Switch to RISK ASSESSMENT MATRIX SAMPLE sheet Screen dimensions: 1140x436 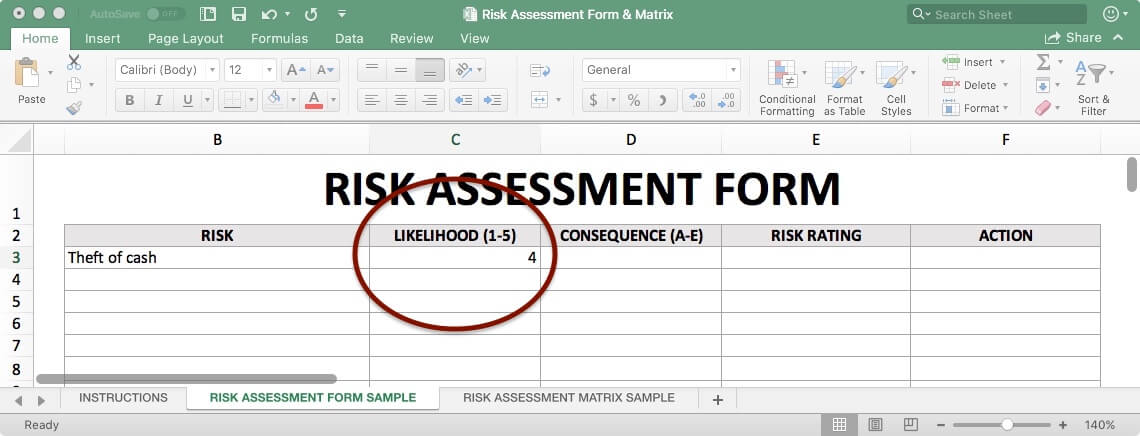[x=569, y=398]
